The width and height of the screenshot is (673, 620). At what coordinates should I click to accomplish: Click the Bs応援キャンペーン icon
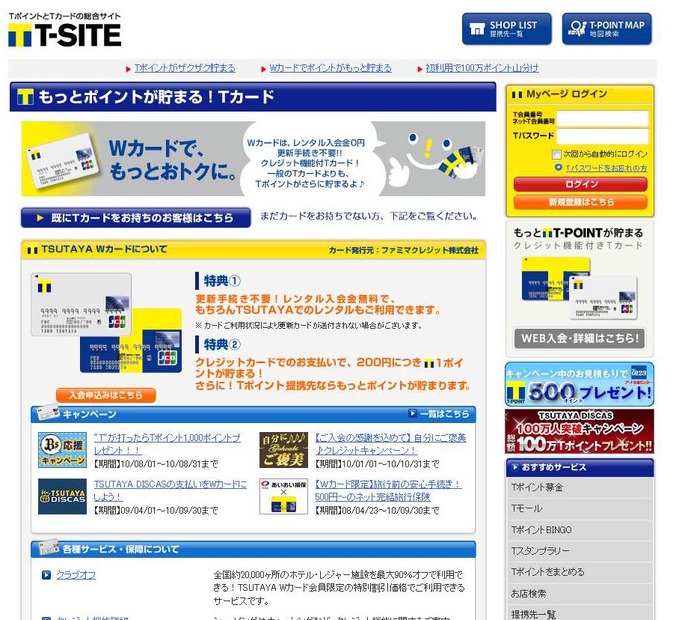click(x=62, y=450)
